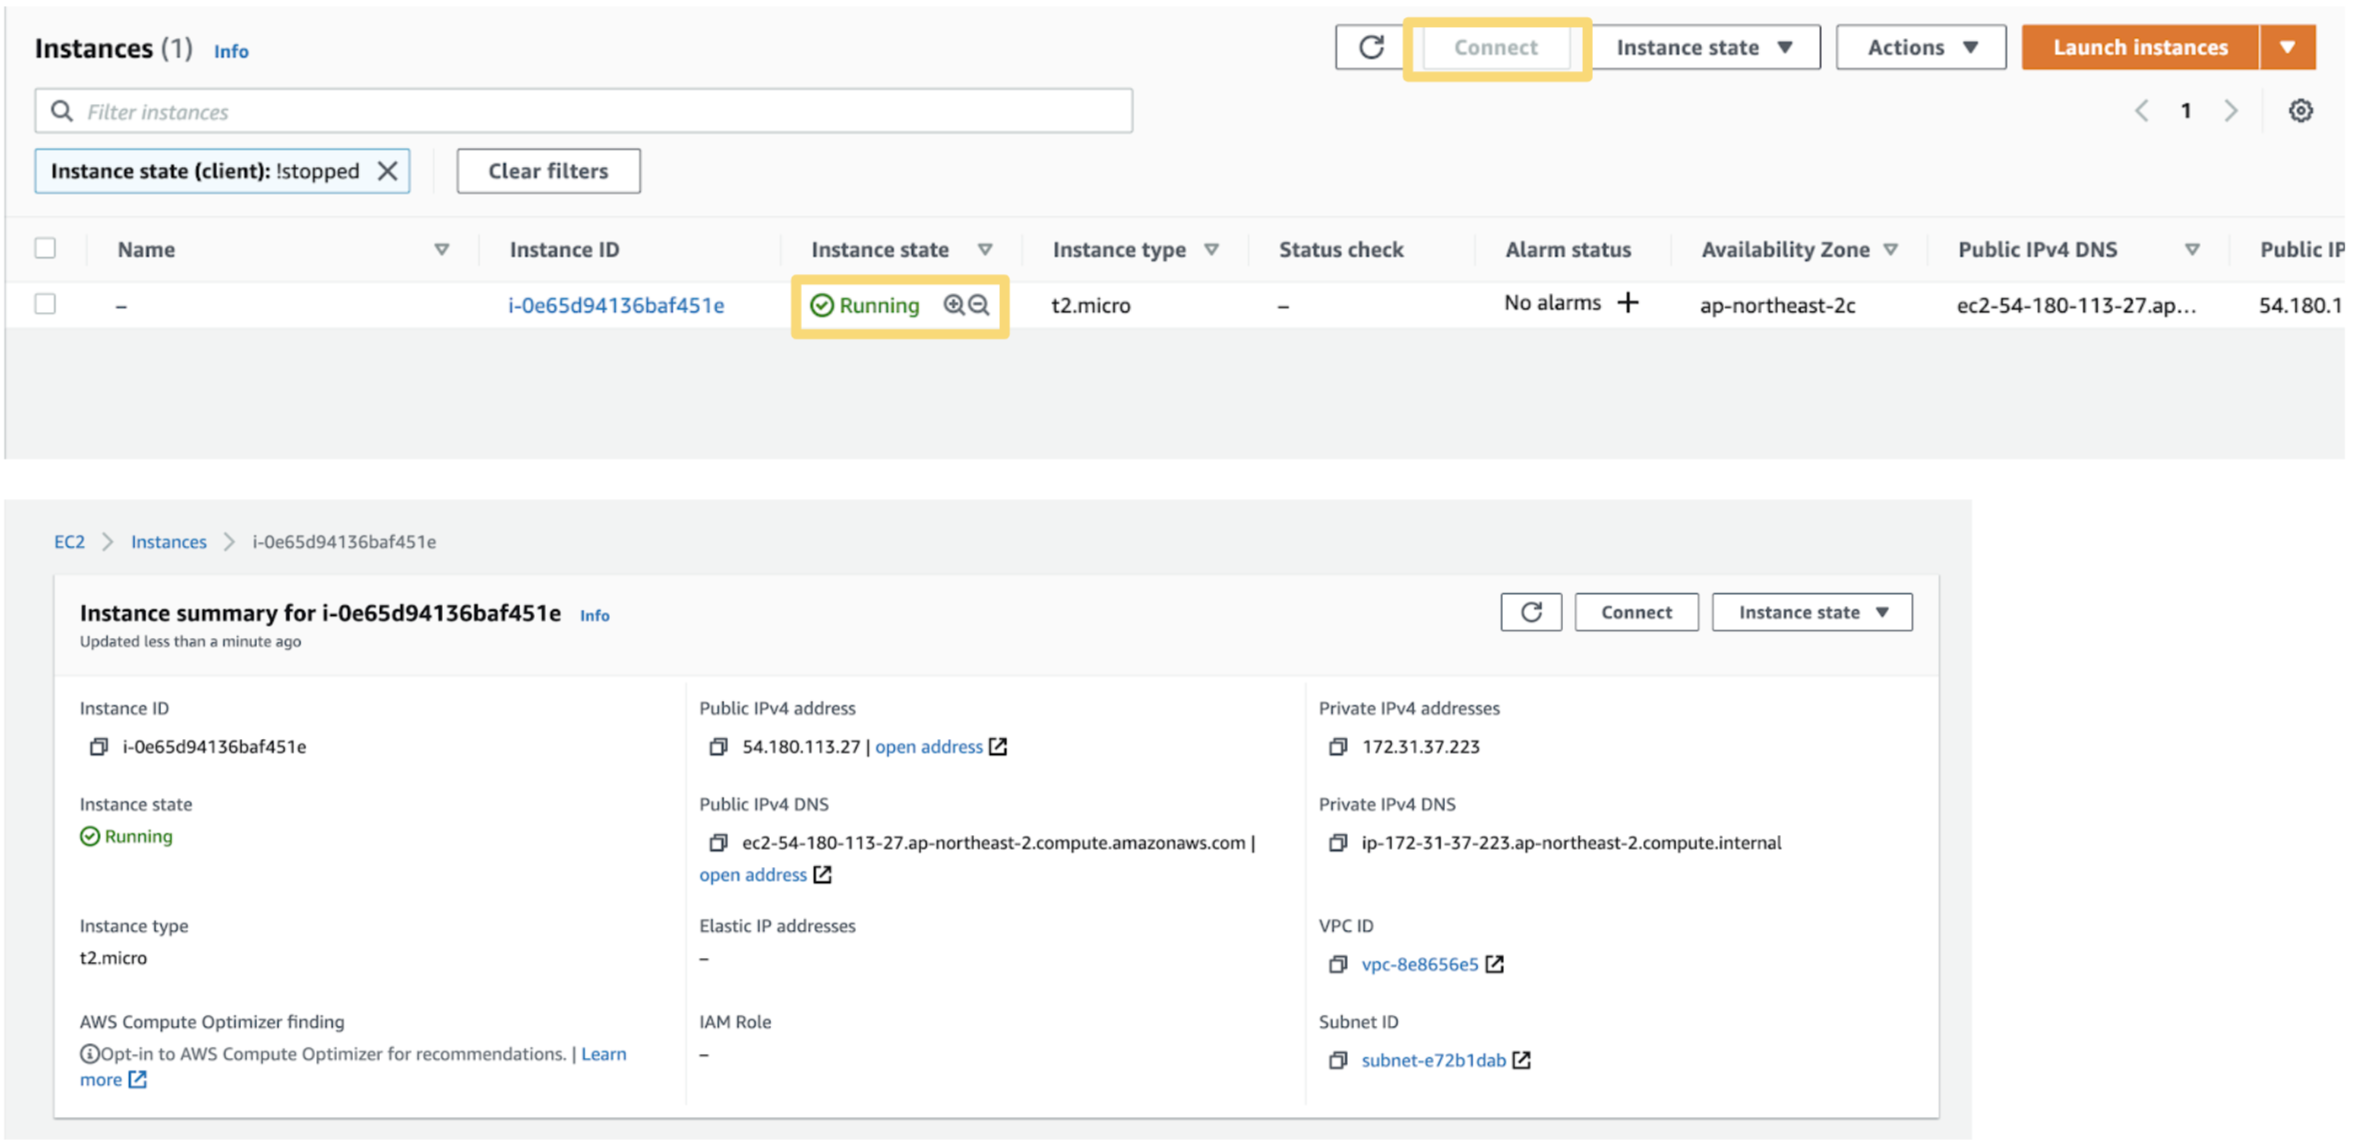This screenshot has width=2354, height=1140.
Task: Check the row for i-0e65d94136baf451e
Action: point(45,304)
